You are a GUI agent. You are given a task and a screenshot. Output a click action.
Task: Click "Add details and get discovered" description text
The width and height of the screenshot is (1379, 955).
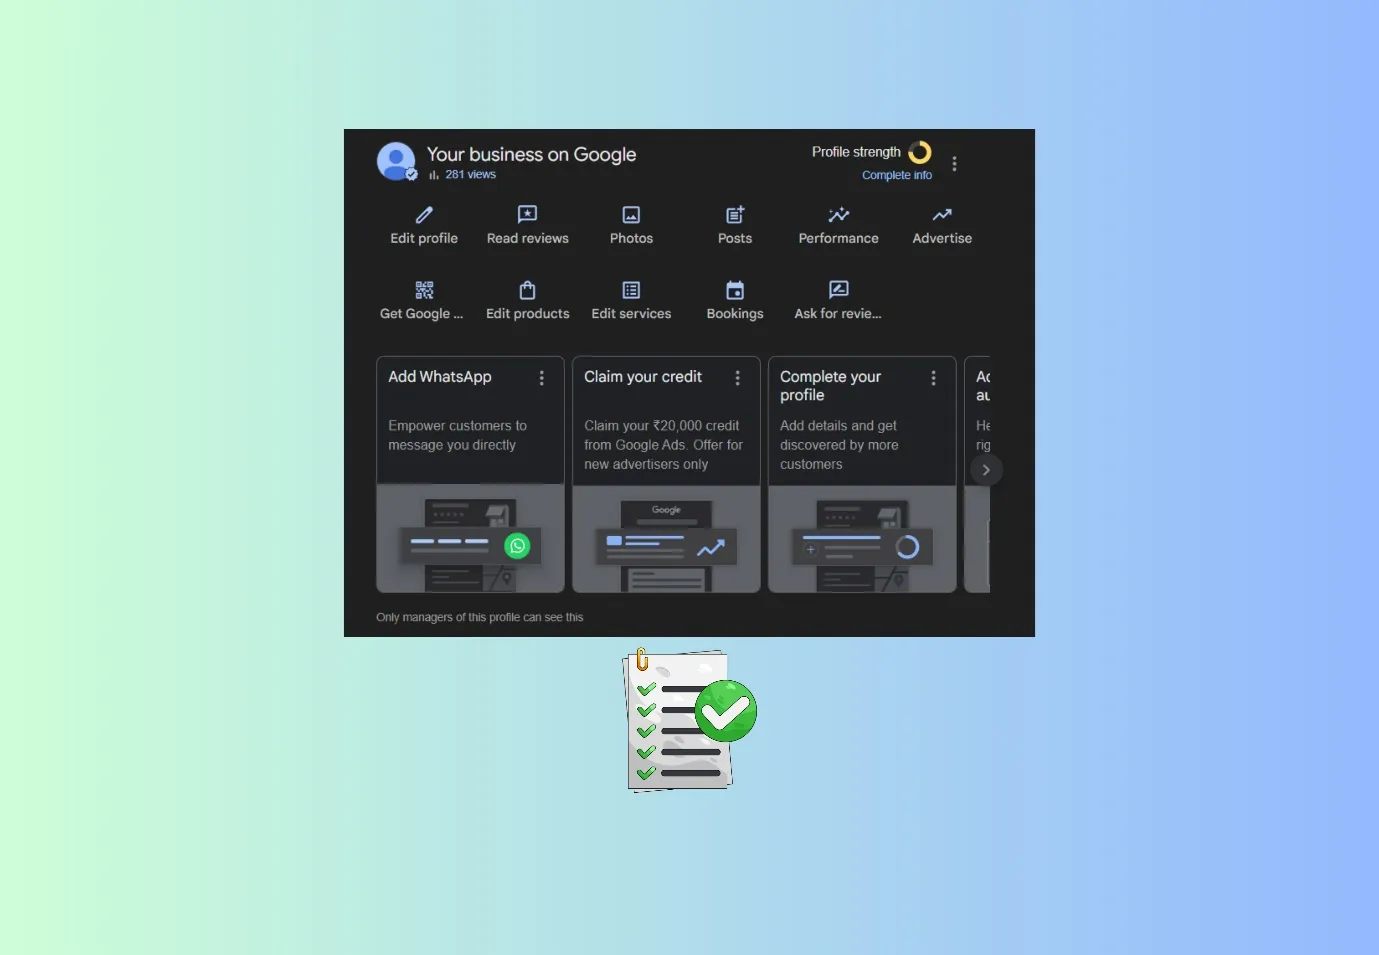[839, 445]
